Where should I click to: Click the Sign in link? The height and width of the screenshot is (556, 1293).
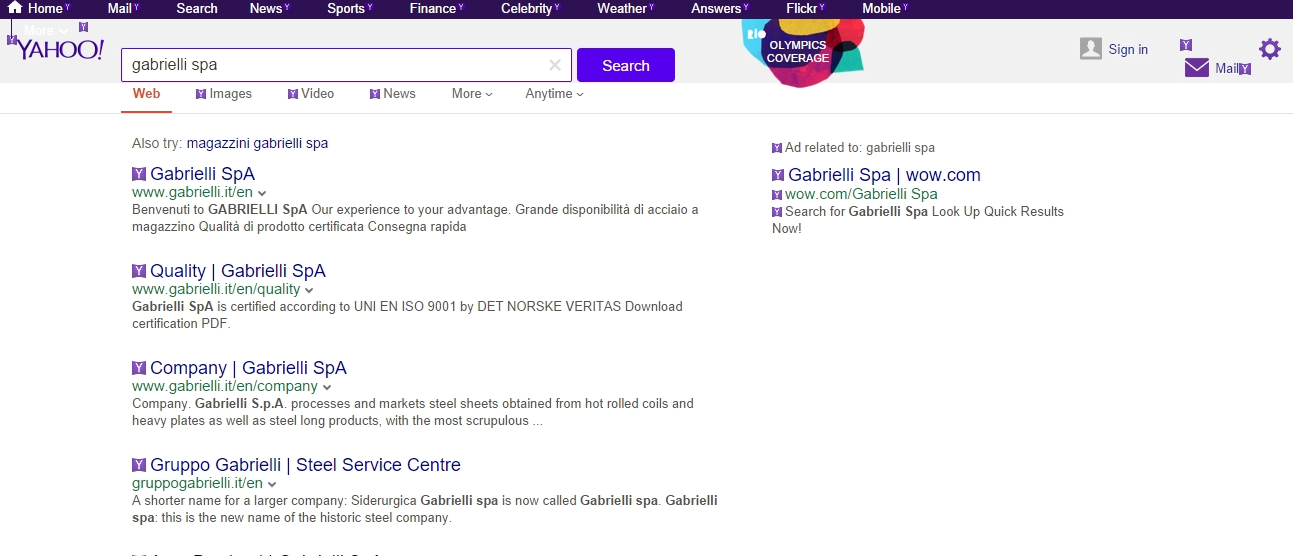click(1128, 49)
